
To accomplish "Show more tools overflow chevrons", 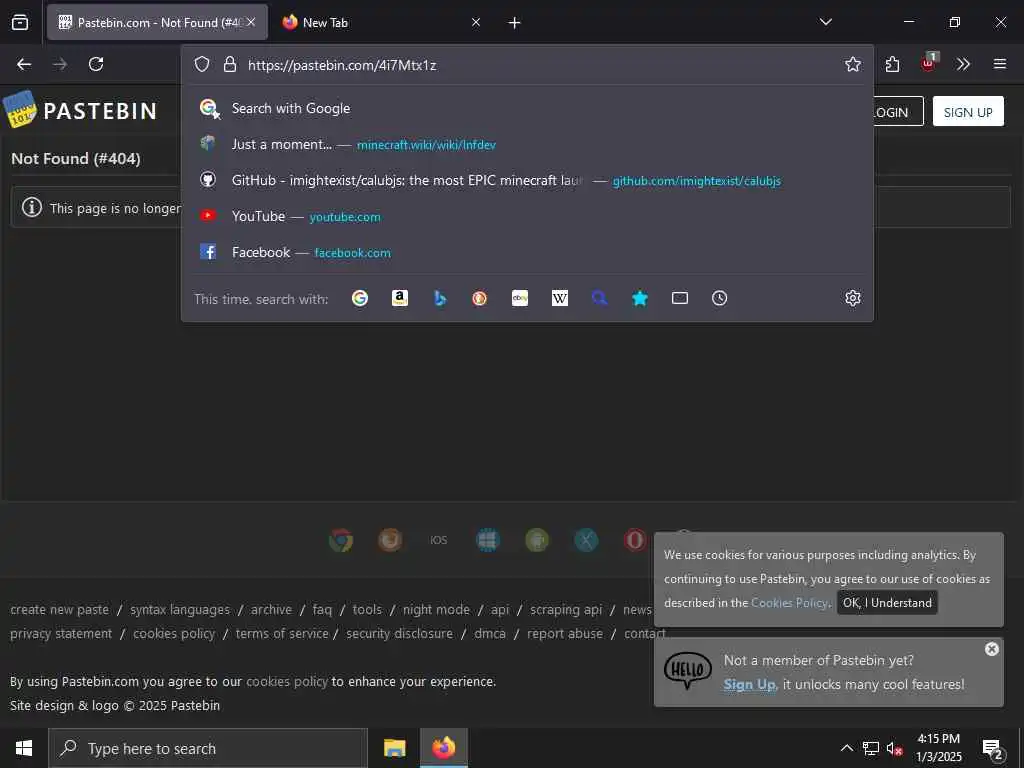I will 963,64.
